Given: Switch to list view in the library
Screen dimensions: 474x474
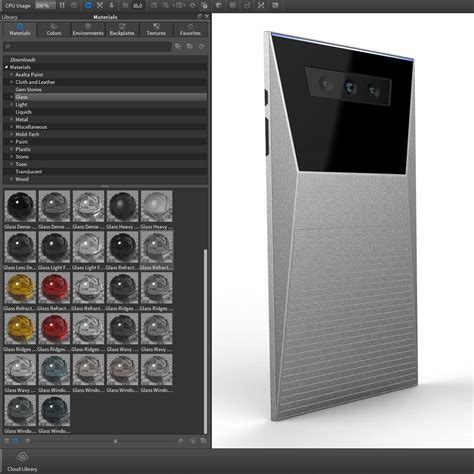Looking at the screenshot, I should pos(6,441).
